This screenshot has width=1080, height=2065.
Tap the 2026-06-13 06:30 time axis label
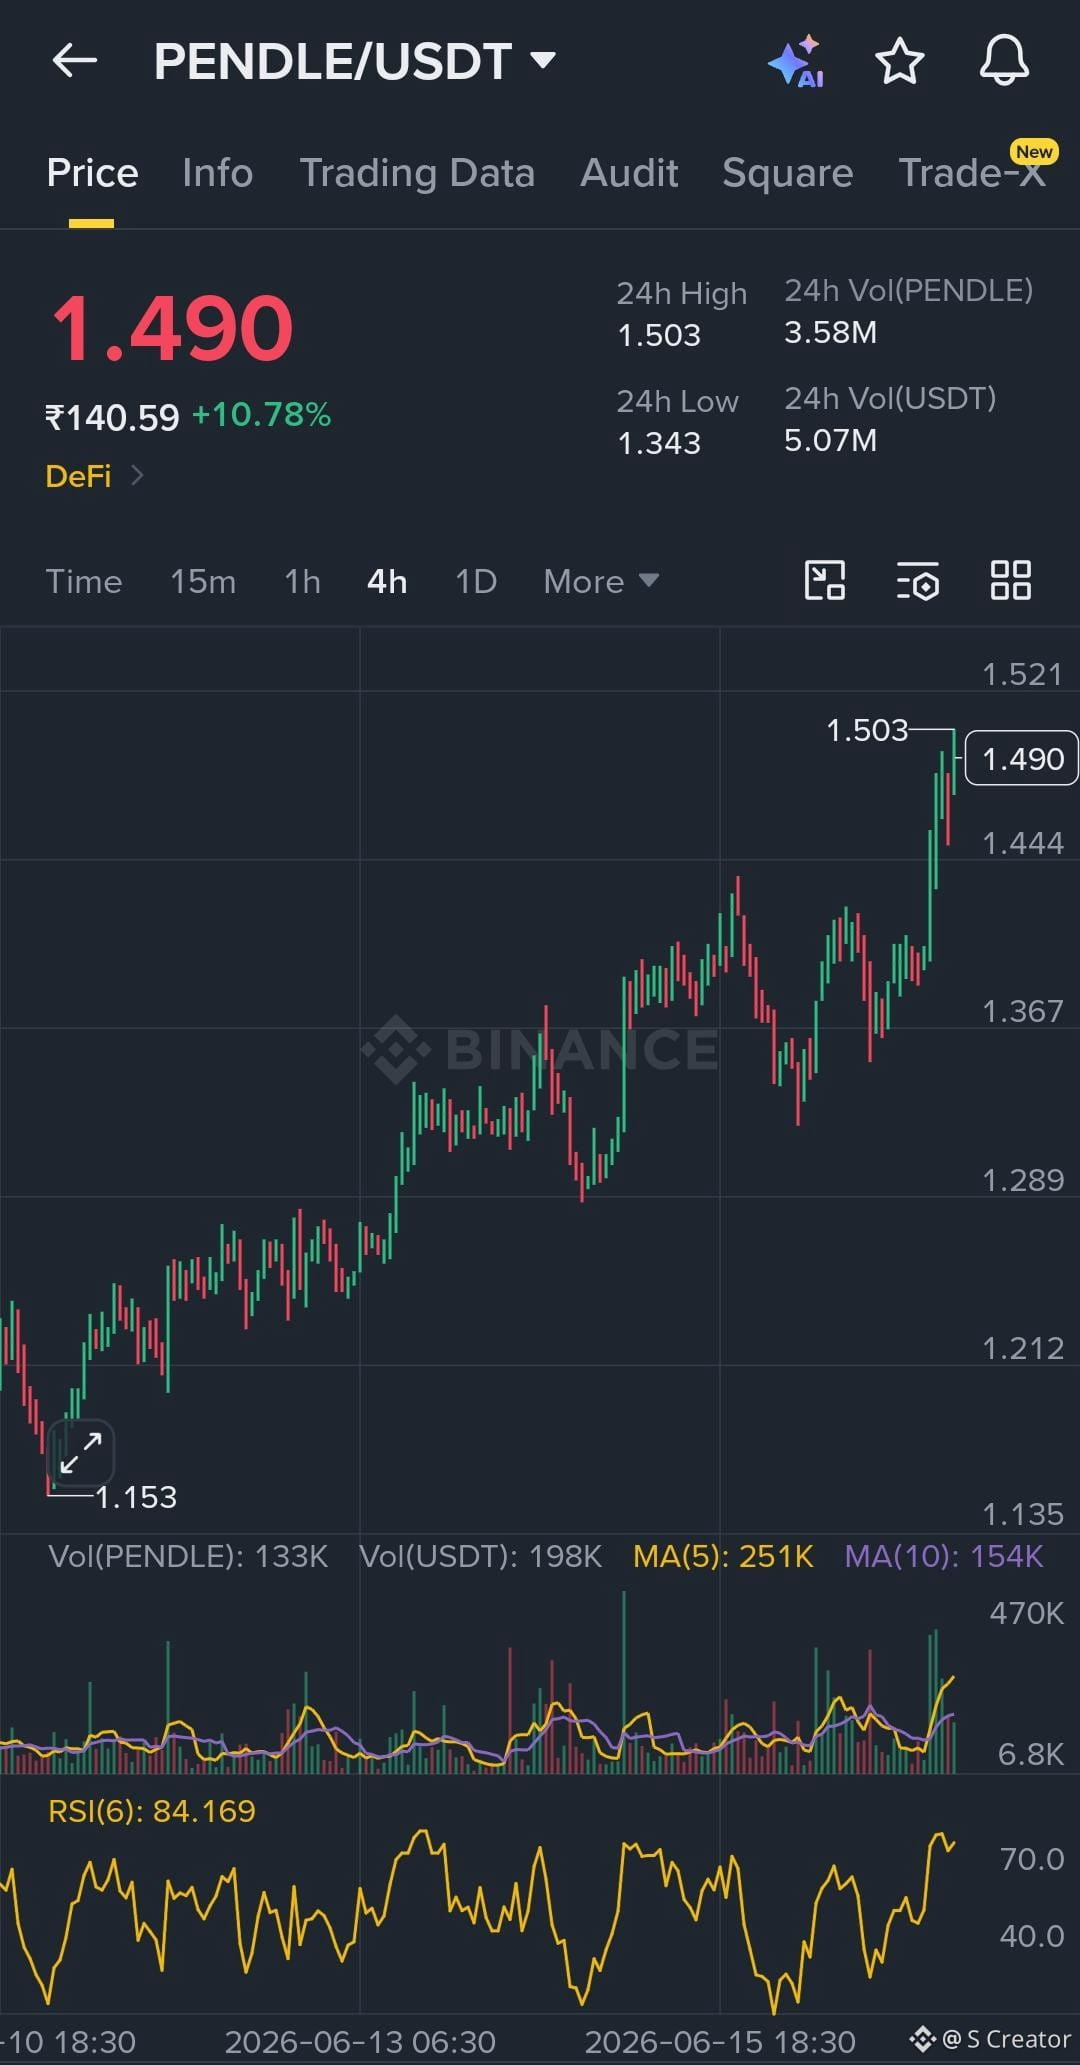point(360,2041)
